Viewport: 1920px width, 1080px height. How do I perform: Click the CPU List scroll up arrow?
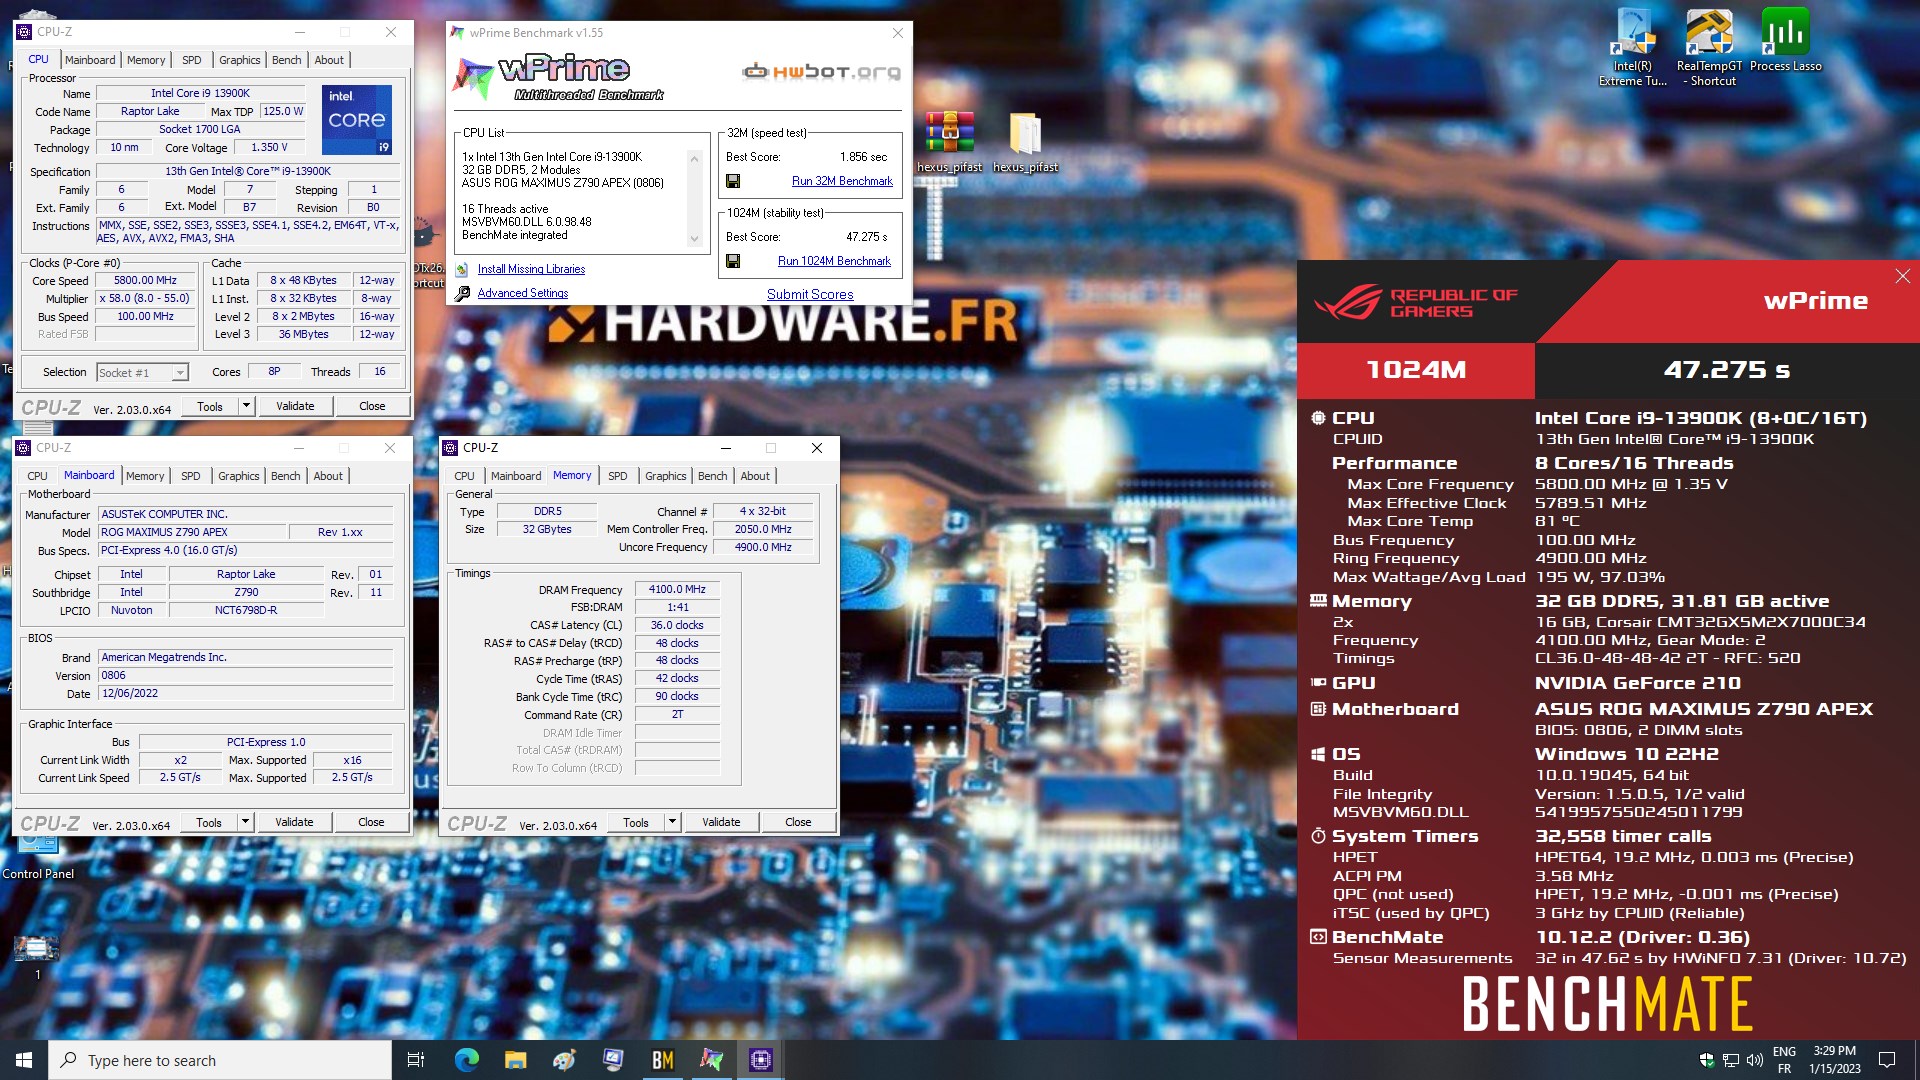(x=694, y=158)
